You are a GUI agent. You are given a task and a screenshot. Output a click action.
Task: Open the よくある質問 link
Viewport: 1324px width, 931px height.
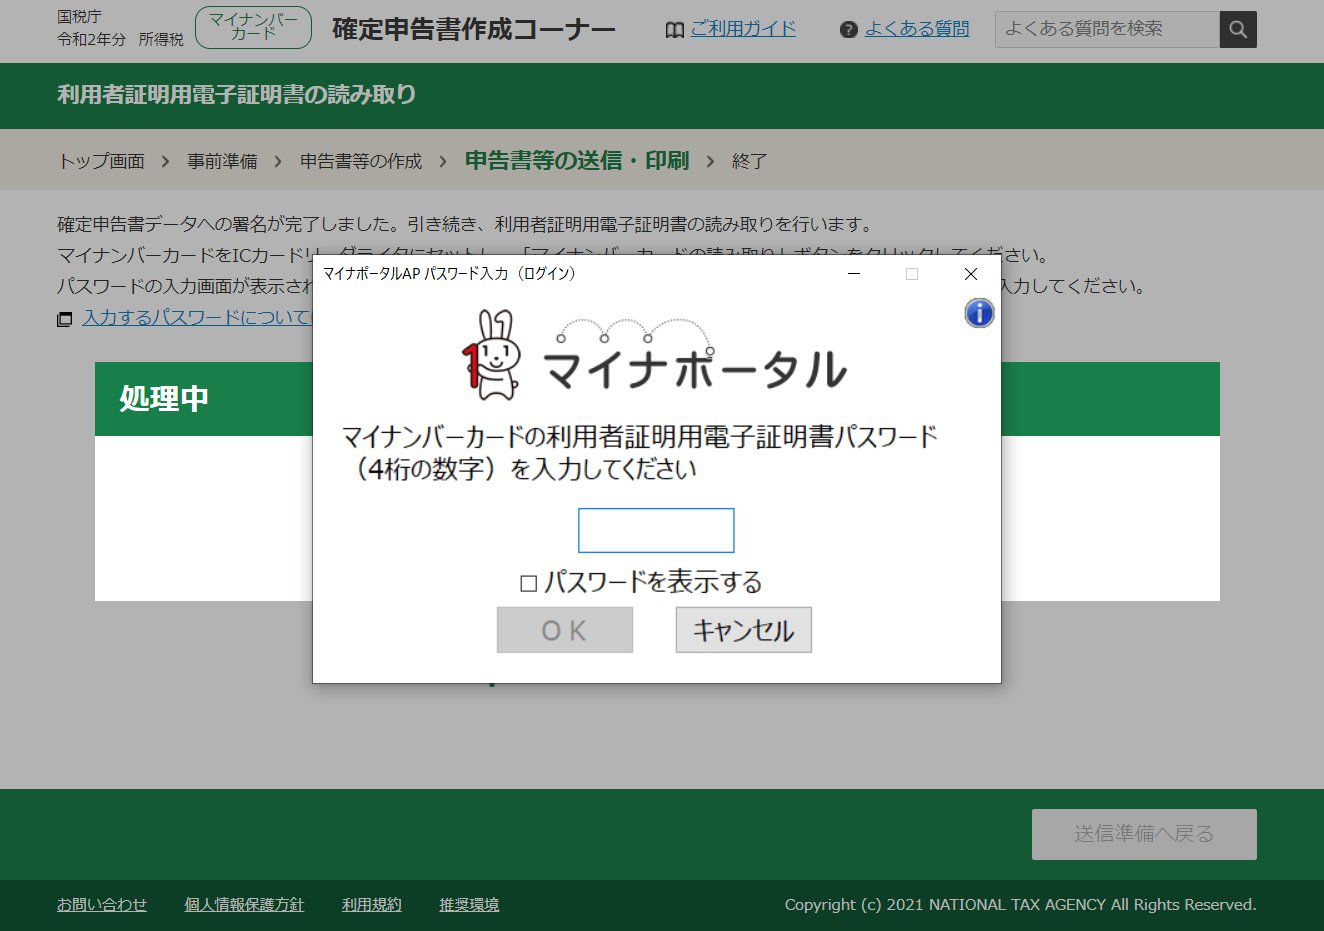917,29
